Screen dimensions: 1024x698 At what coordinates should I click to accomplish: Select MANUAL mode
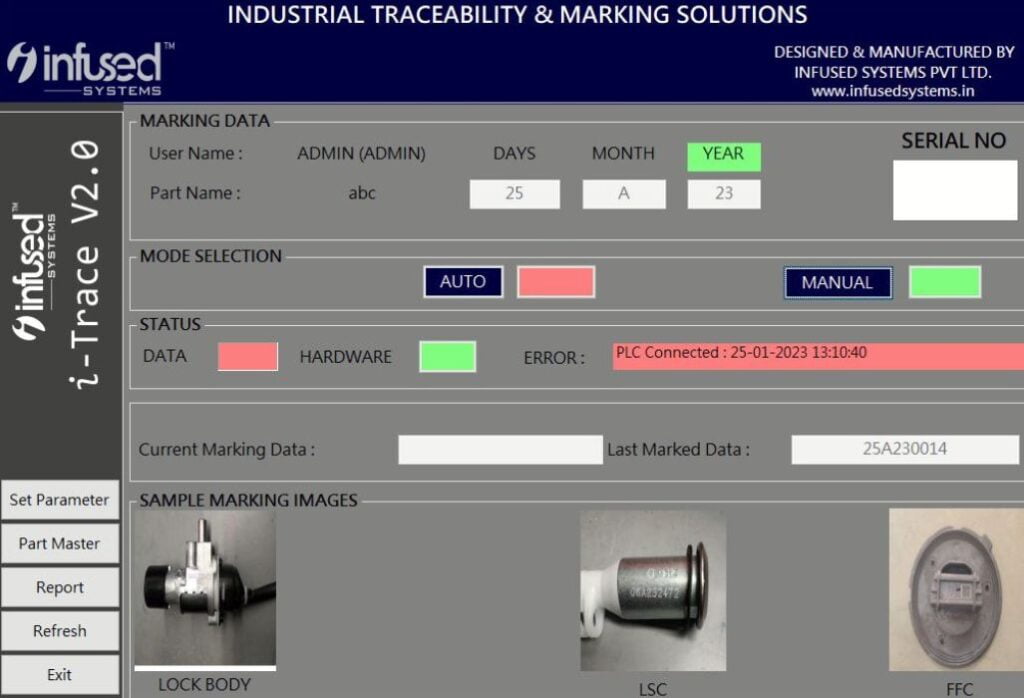[837, 283]
